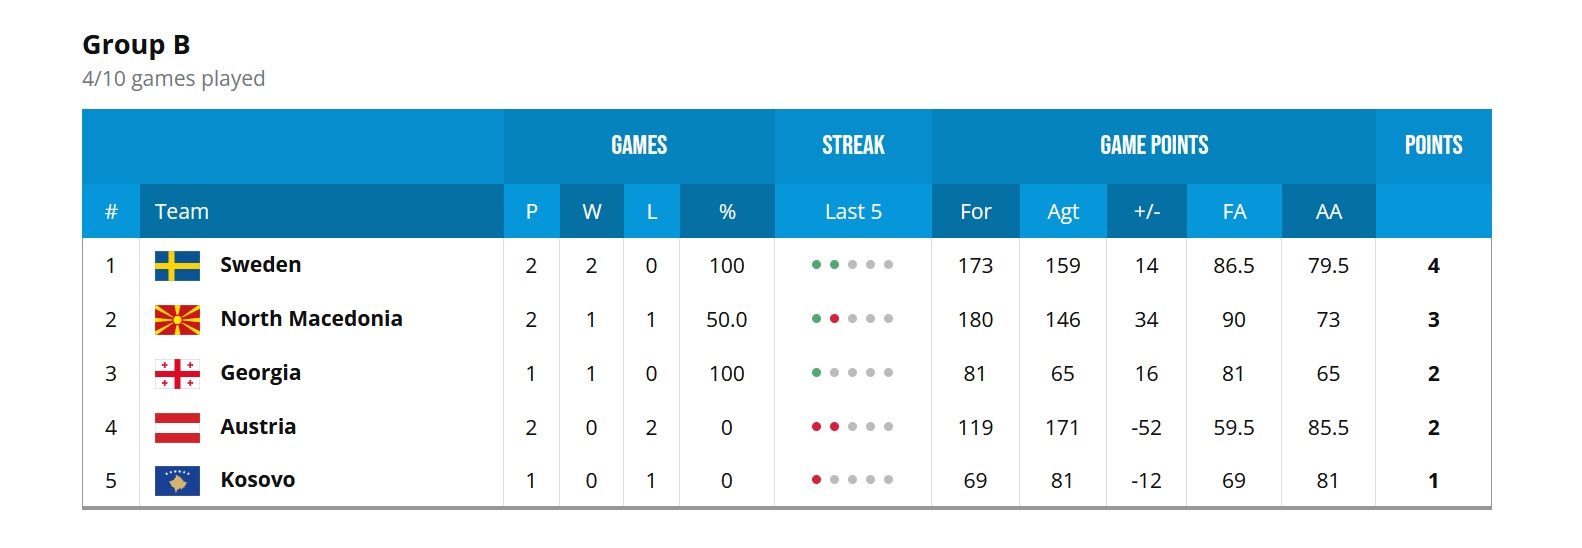Image resolution: width=1582 pixels, height=548 pixels.
Task: Select the Kosovo team name
Action: 257,480
